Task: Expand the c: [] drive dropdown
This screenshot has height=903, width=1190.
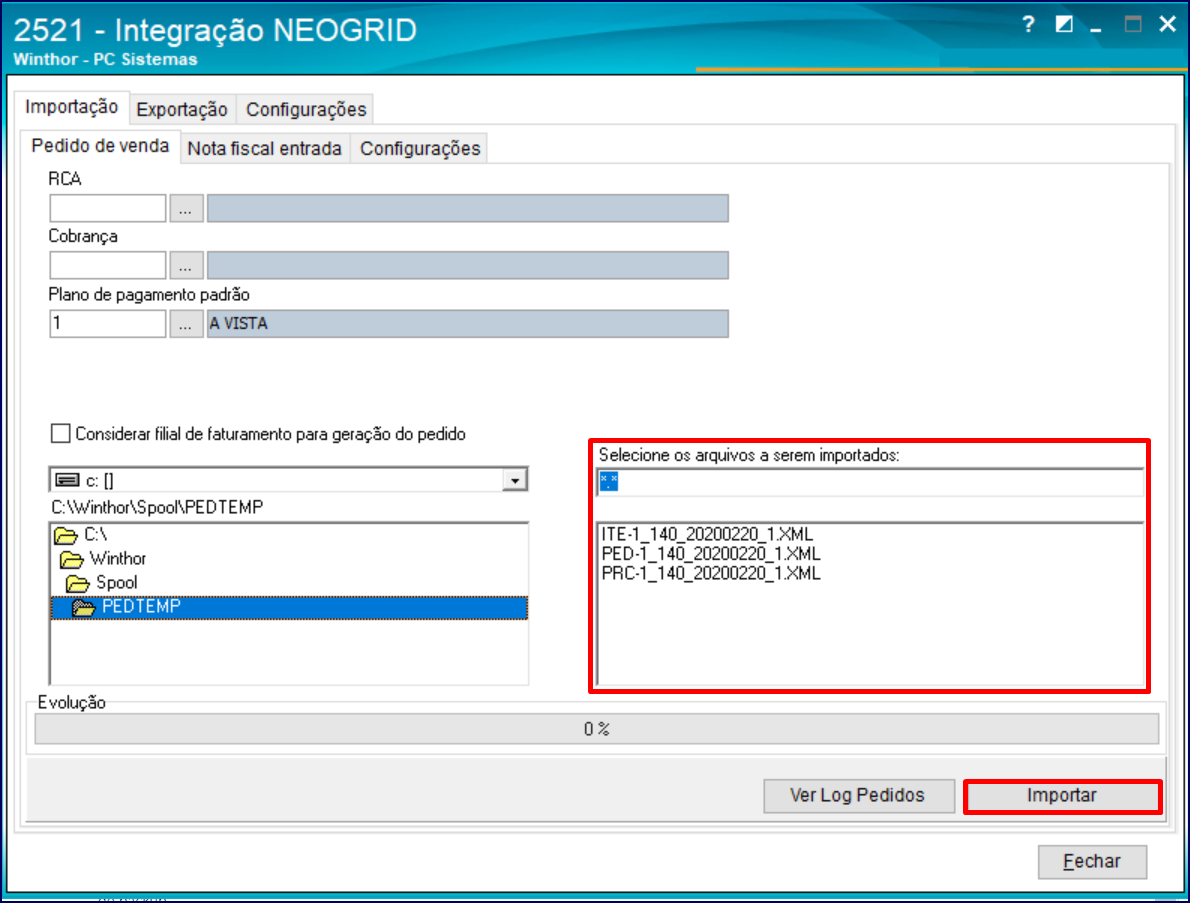Action: [515, 480]
